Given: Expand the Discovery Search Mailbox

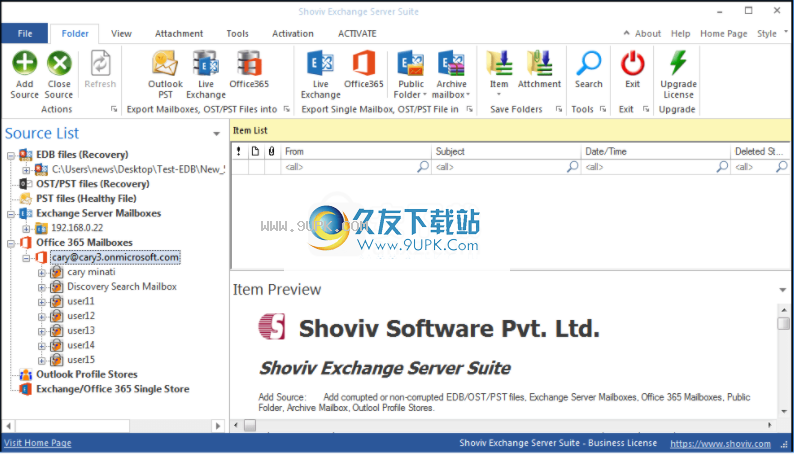Looking at the screenshot, I should tap(42, 287).
